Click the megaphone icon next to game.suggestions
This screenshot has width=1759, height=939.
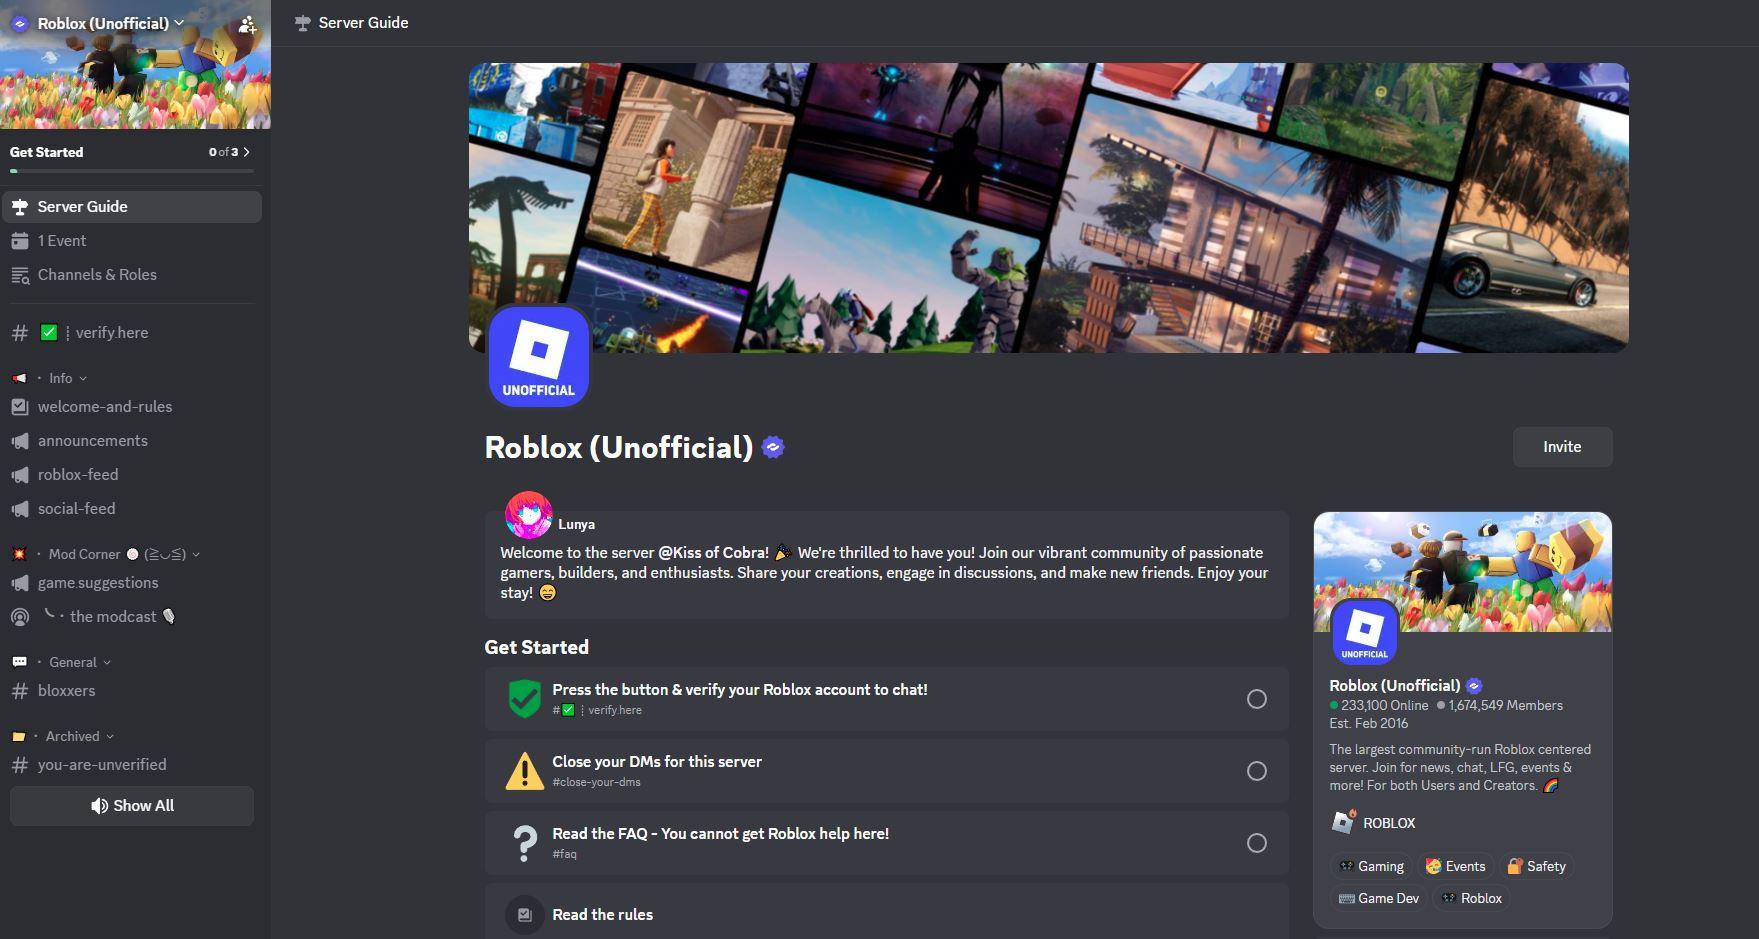pos(20,583)
